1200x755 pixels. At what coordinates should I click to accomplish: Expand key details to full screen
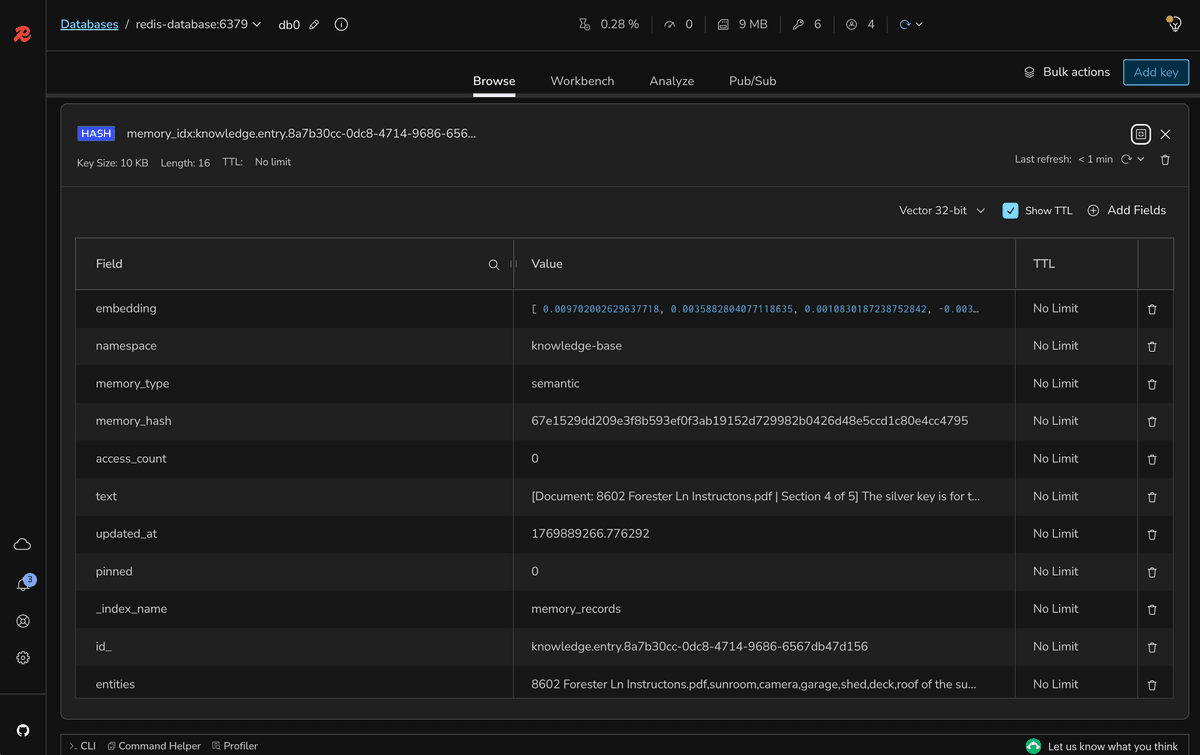[1140, 133]
